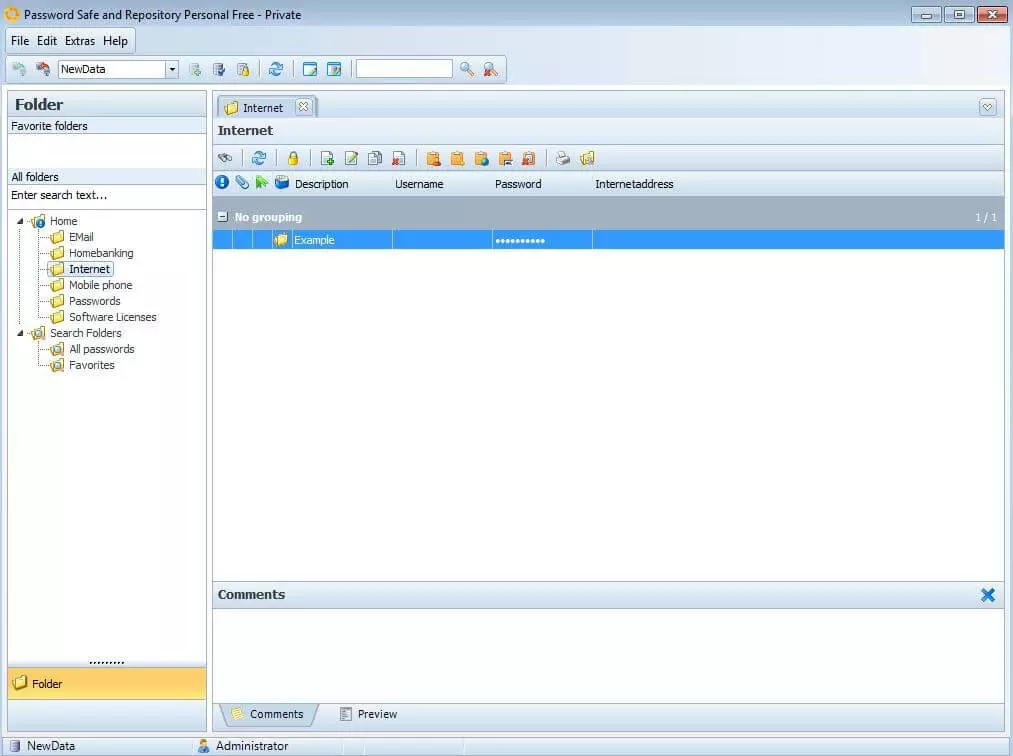The width and height of the screenshot is (1013, 756).
Task: Refresh using the main toolbar refresh icon
Action: tap(276, 69)
